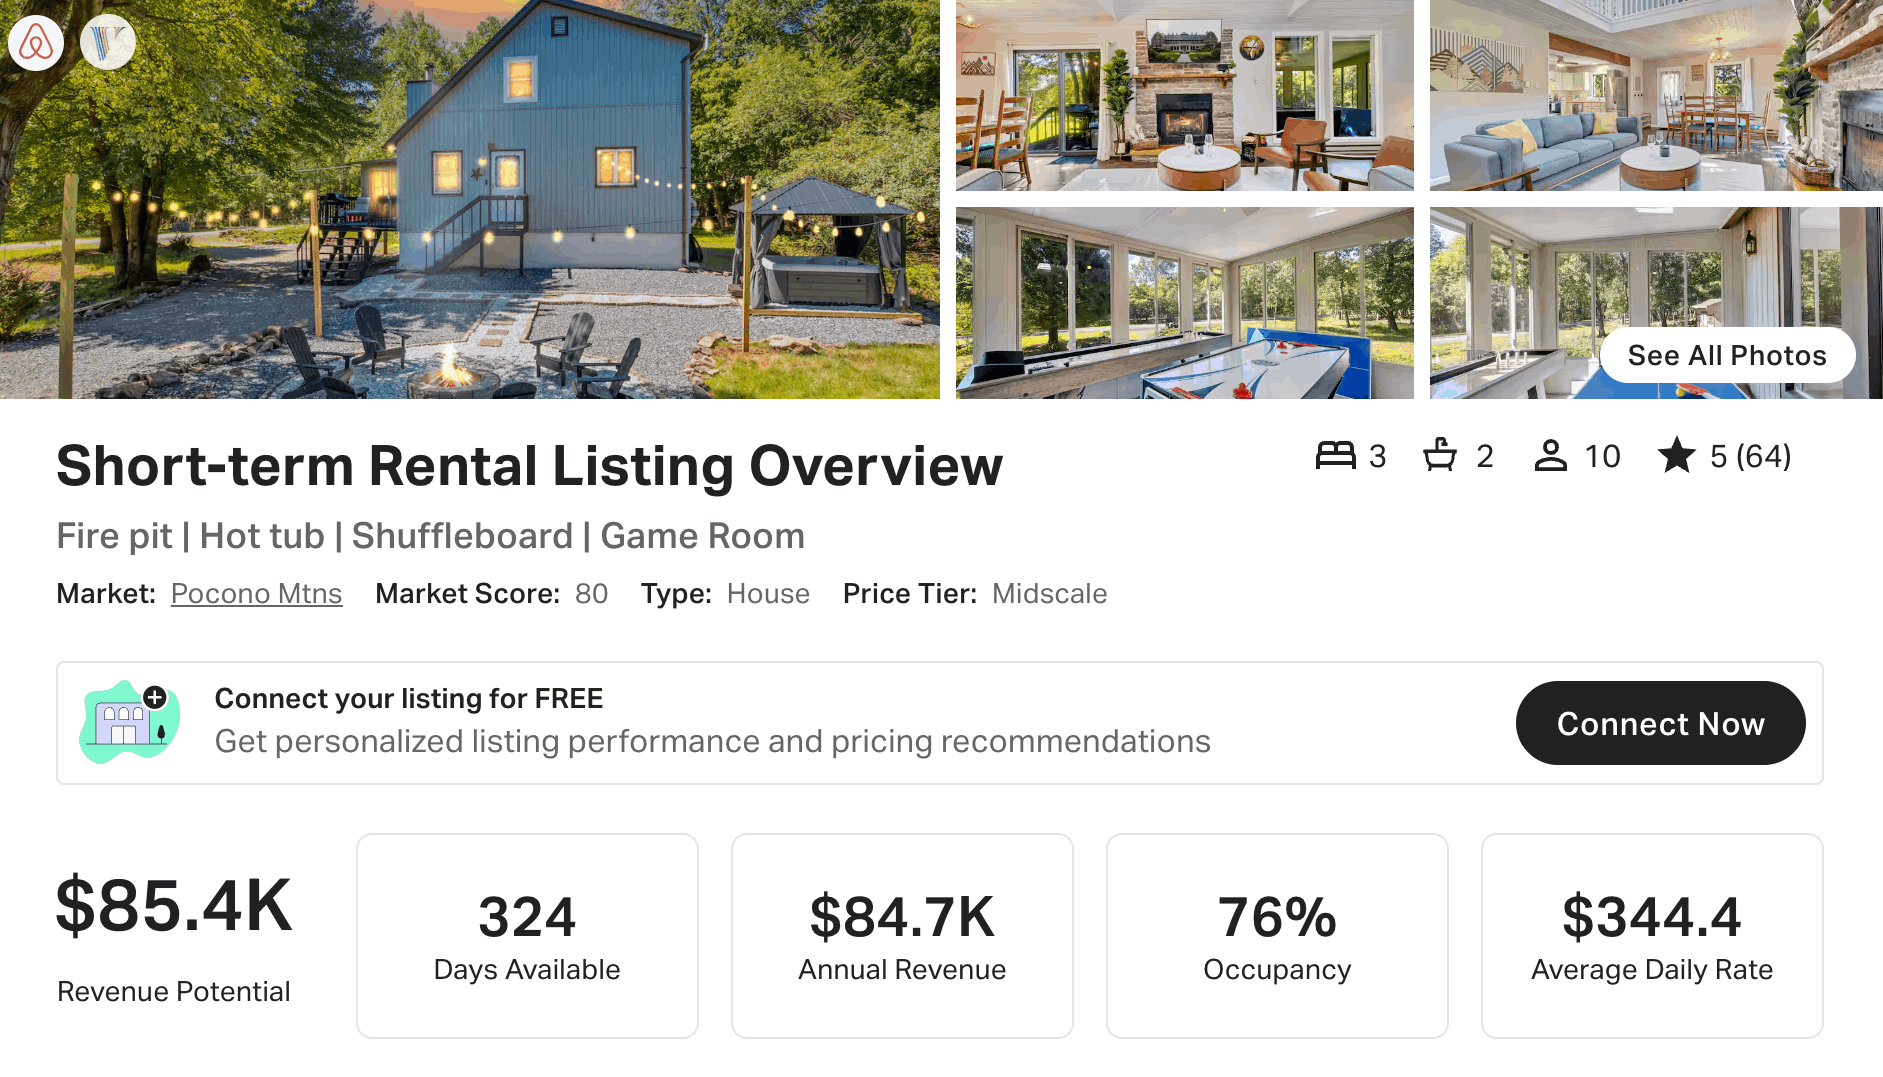
Task: Click the bathrooms bathtub icon
Action: (1440, 455)
